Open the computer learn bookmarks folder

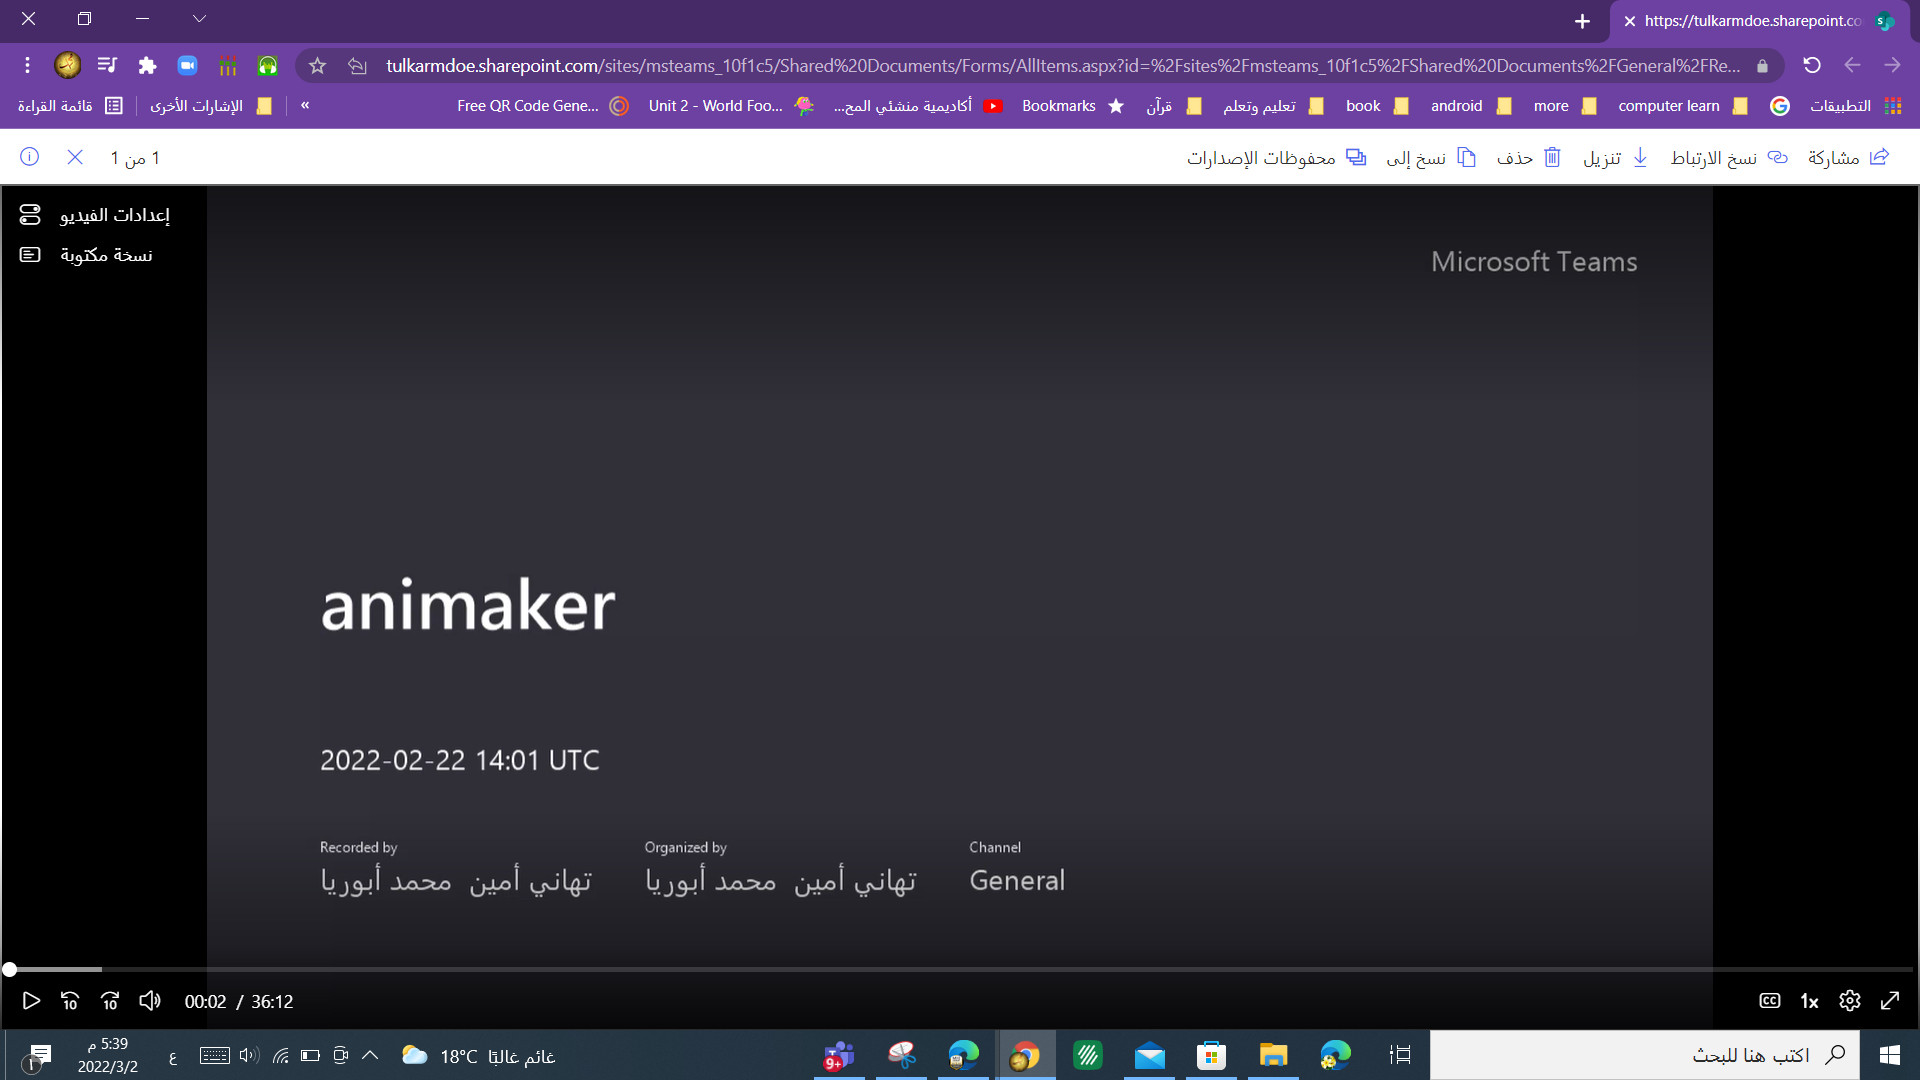click(1682, 106)
